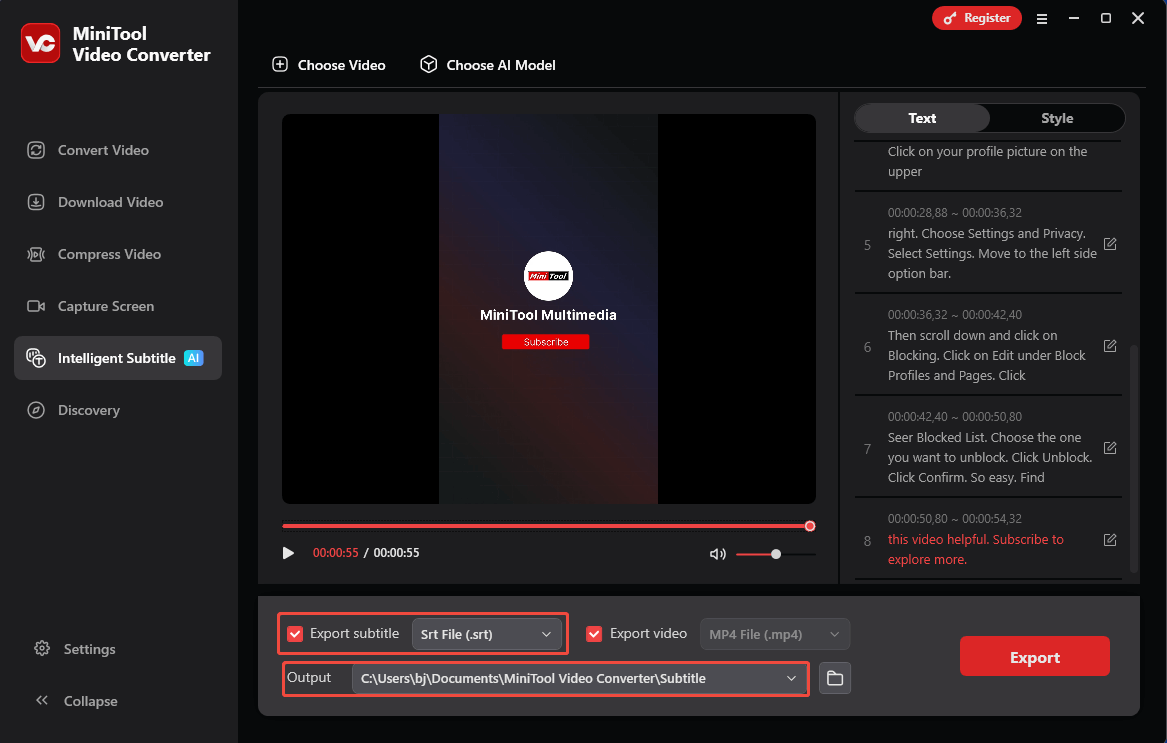The height and width of the screenshot is (743, 1167).
Task: Click the Choose Video button
Action: click(x=329, y=65)
